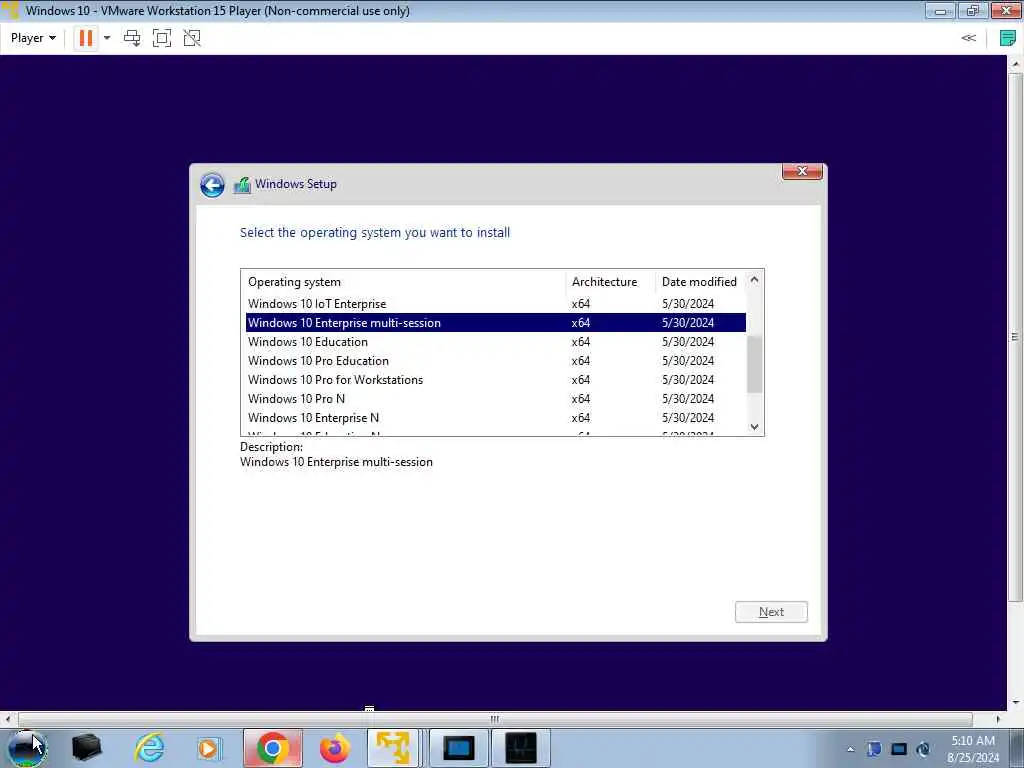Click the Windows Setup installer icon
The width and height of the screenshot is (1024, 768).
[x=242, y=185]
